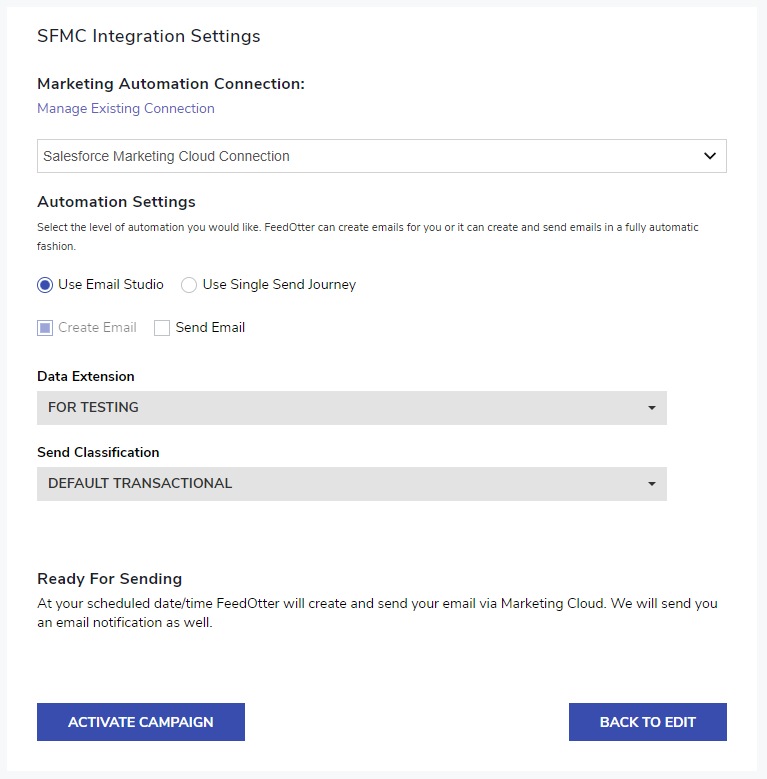Click the Use Email Studio label text
Viewport: 767px width, 779px height.
(110, 285)
